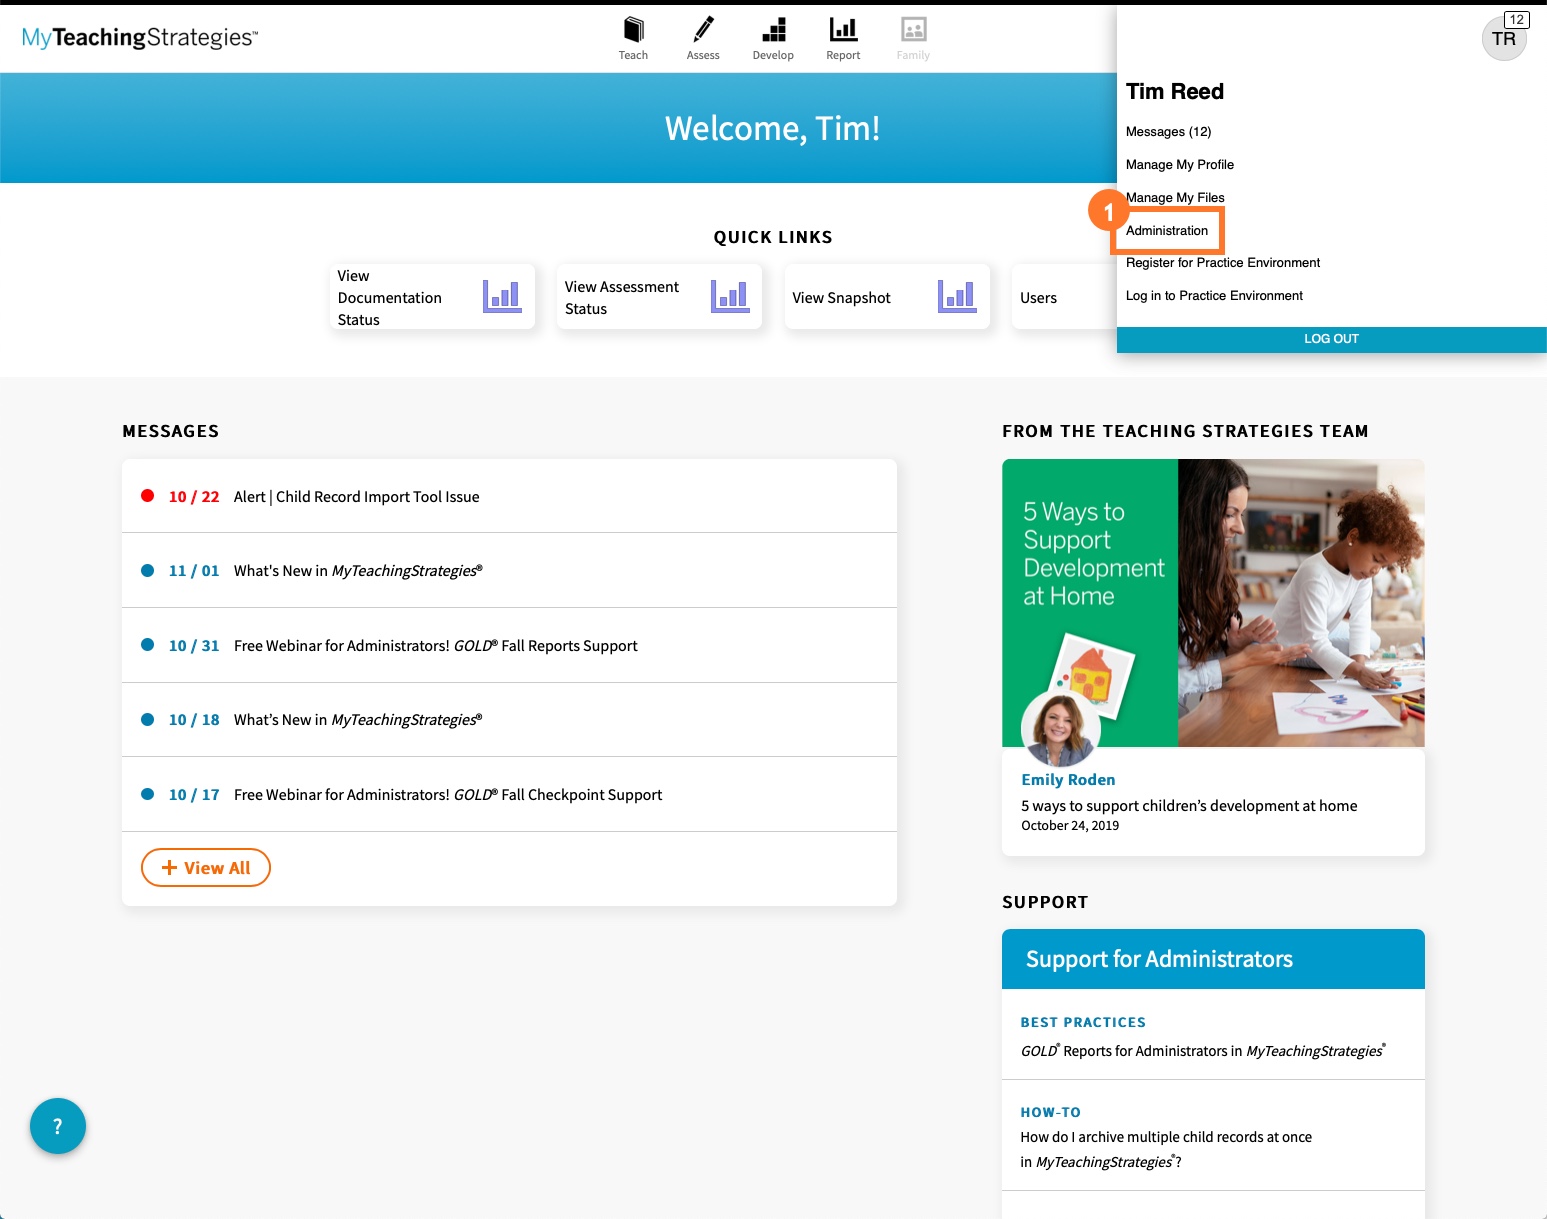Click the HOW-TO label
Screen dimensions: 1547x1219
1050,1112
